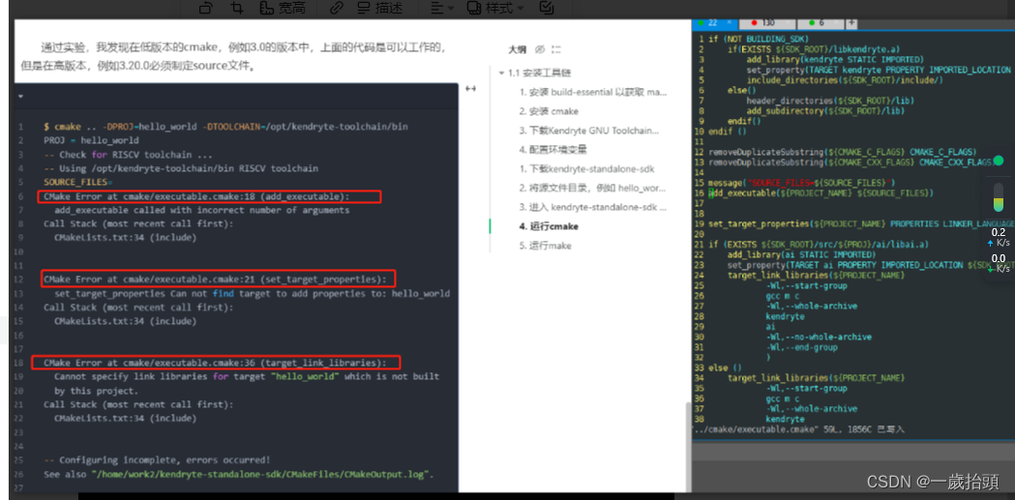Go to outline item 2. 将源文件目录
This screenshot has width=1015, height=500.
pos(593,188)
